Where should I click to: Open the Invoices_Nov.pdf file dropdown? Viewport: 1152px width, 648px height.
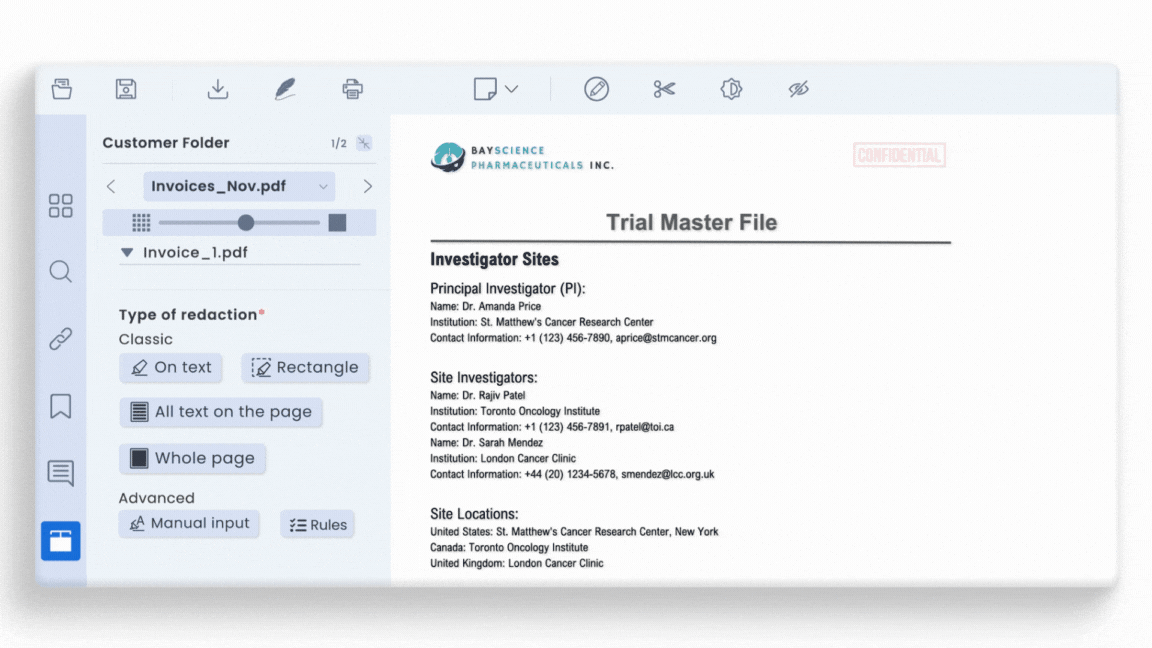[x=239, y=187]
